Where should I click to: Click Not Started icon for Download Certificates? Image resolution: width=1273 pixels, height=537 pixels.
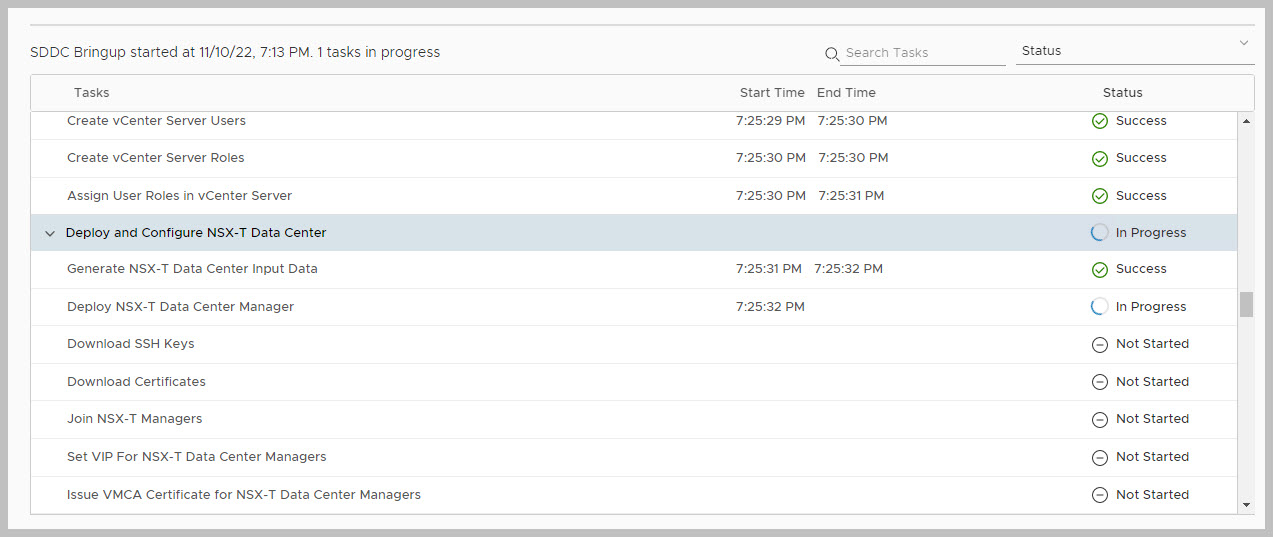click(x=1099, y=382)
